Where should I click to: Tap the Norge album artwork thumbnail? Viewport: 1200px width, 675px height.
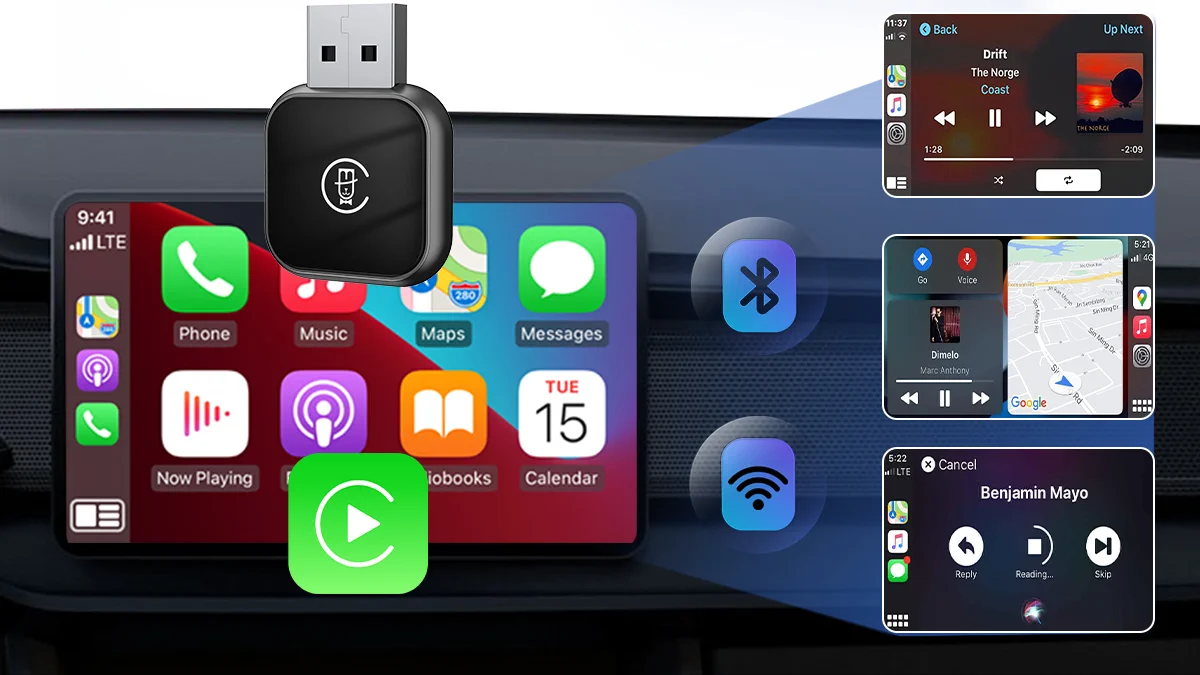point(1108,92)
